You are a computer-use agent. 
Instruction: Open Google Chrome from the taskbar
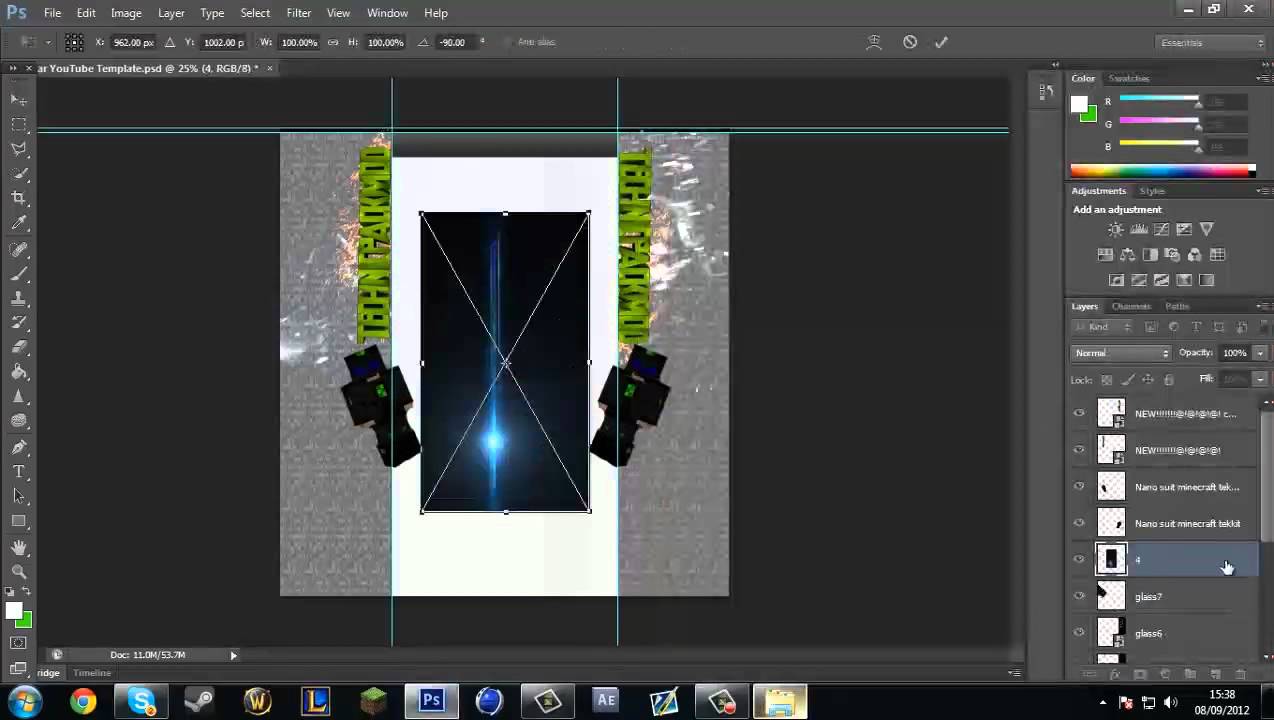[83, 701]
